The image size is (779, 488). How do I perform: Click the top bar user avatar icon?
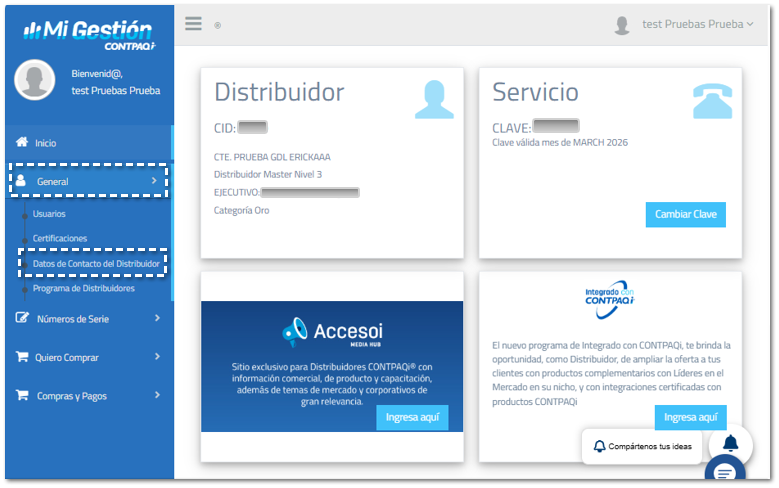tap(622, 25)
